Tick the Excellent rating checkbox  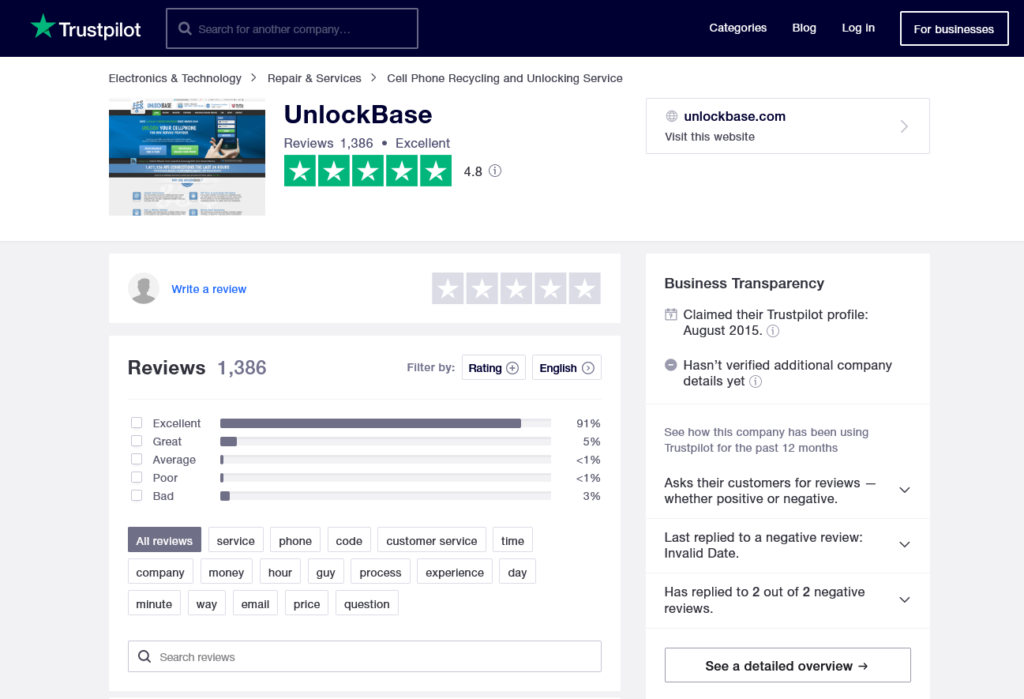(x=136, y=423)
